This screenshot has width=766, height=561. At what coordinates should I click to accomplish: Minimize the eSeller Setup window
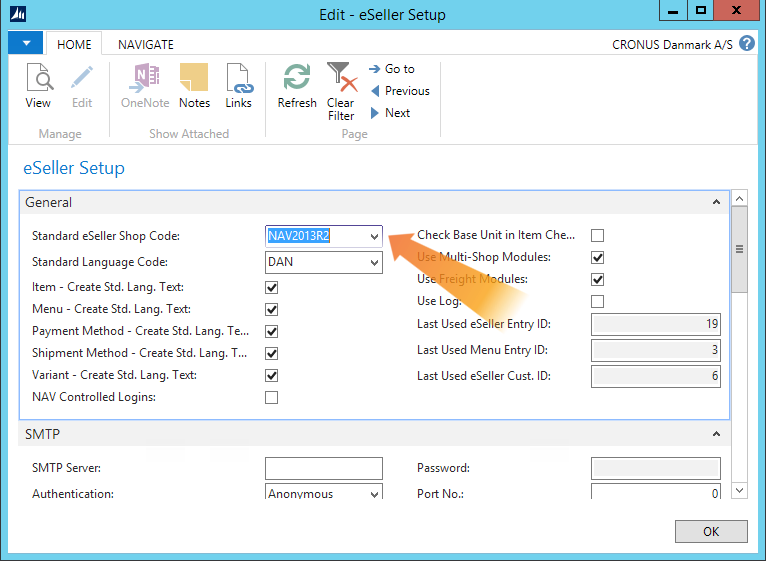point(673,10)
